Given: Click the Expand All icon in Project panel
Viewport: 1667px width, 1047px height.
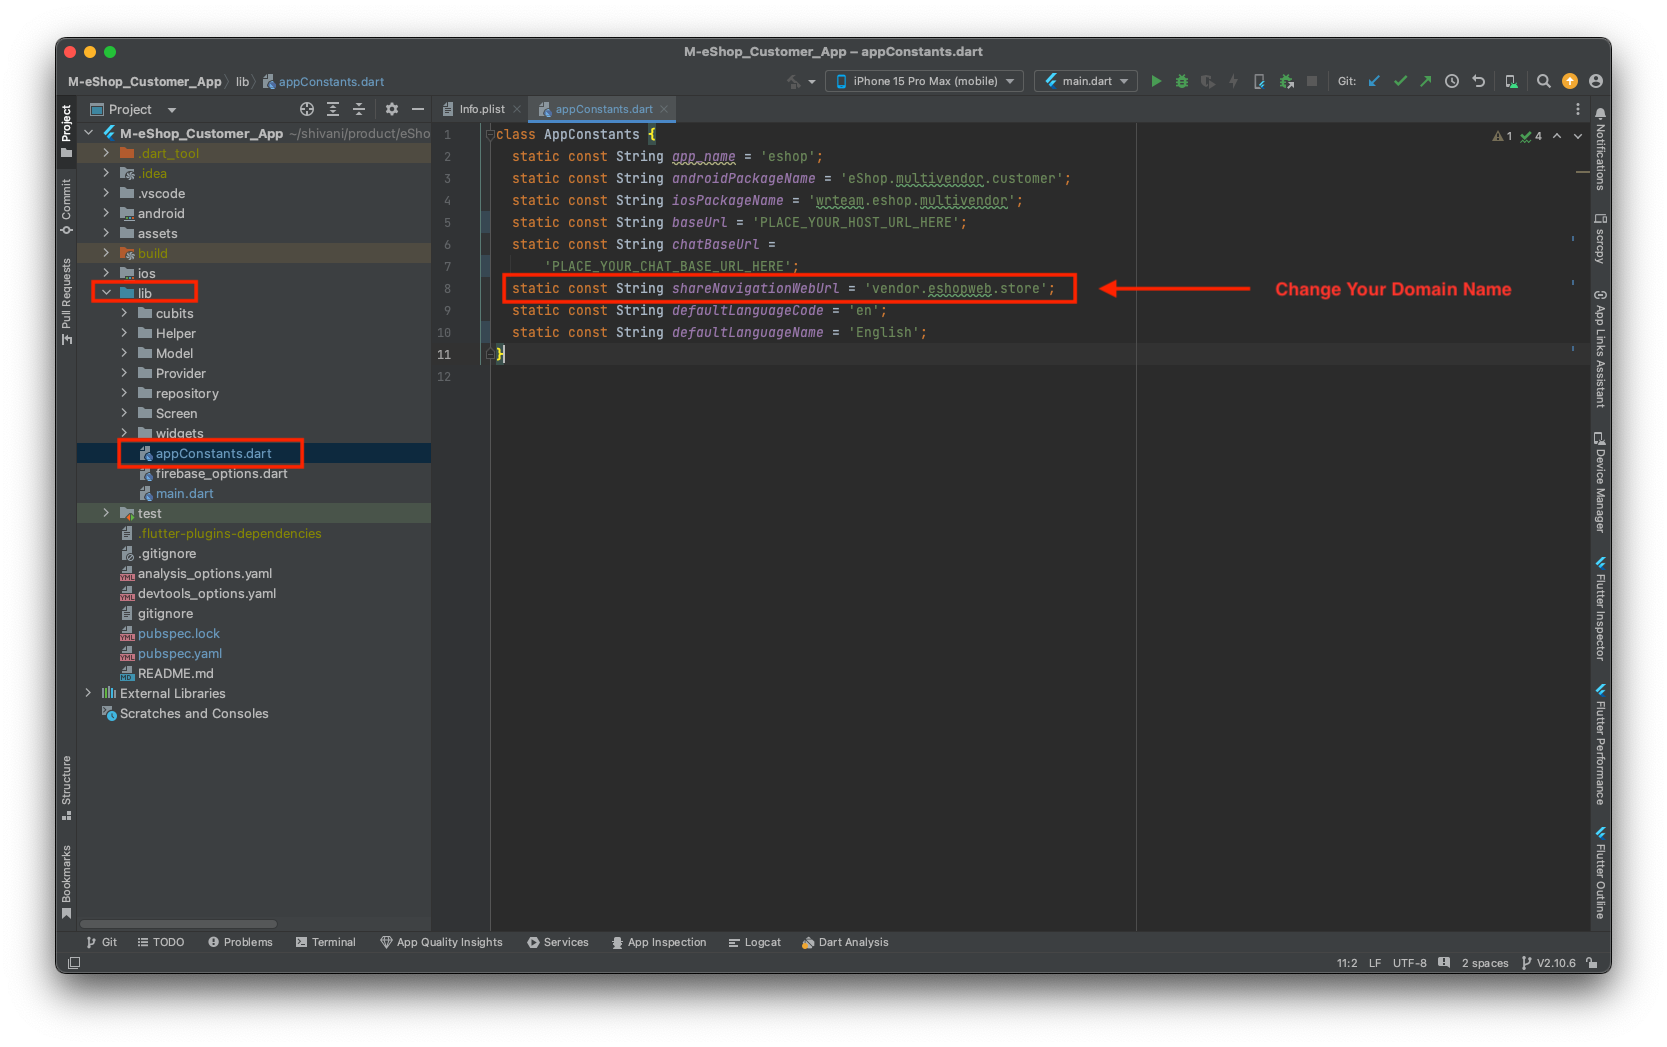Looking at the screenshot, I should coord(333,109).
